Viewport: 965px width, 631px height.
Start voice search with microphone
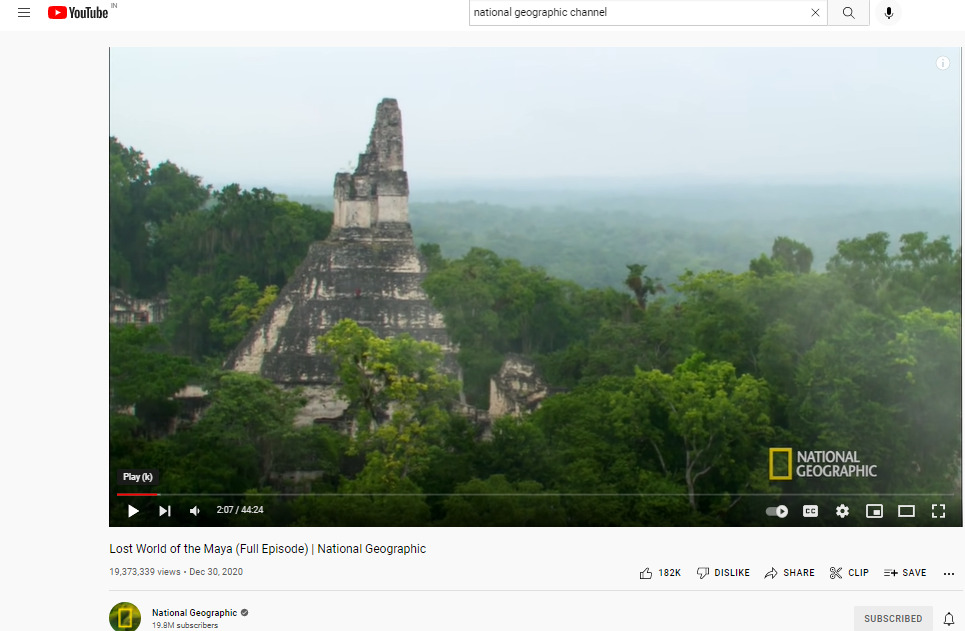tap(888, 12)
